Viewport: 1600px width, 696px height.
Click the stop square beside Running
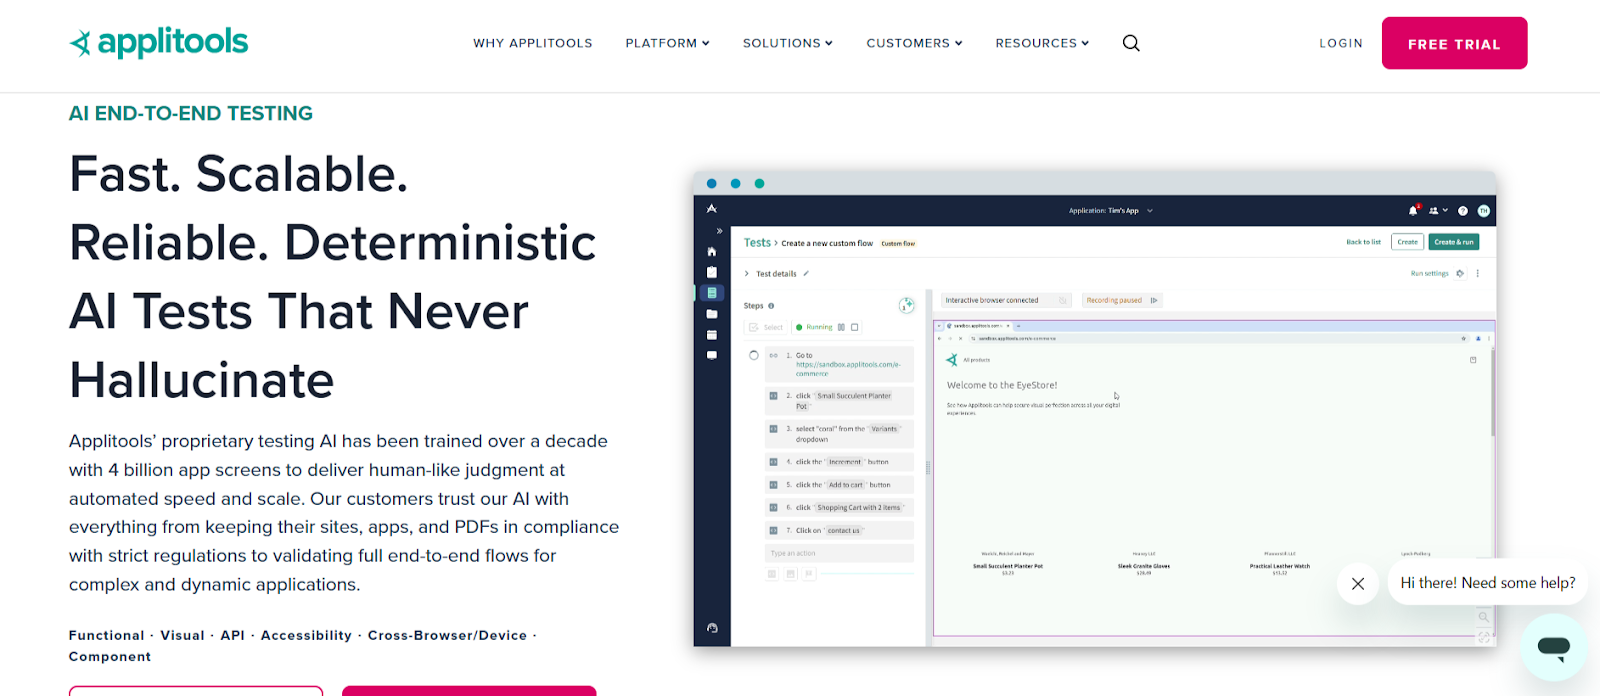click(855, 327)
